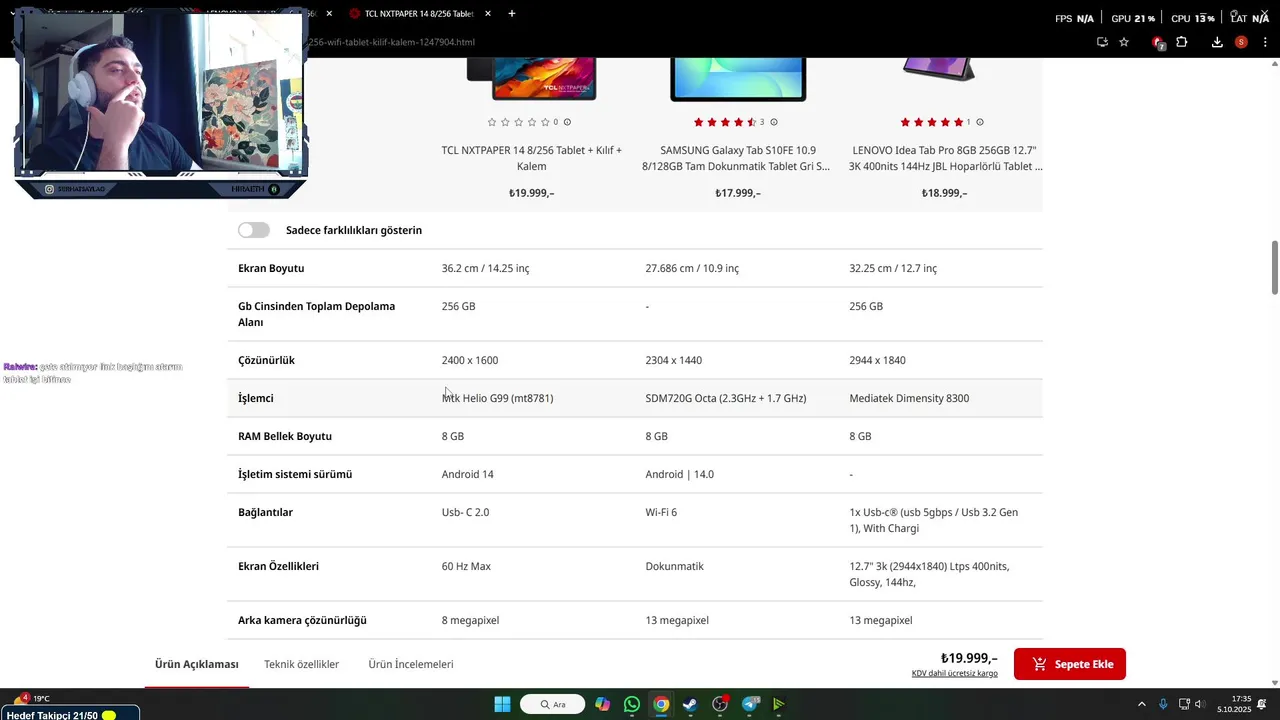
Task: Open rating info icon beside Lenovo stars
Action: click(980, 122)
